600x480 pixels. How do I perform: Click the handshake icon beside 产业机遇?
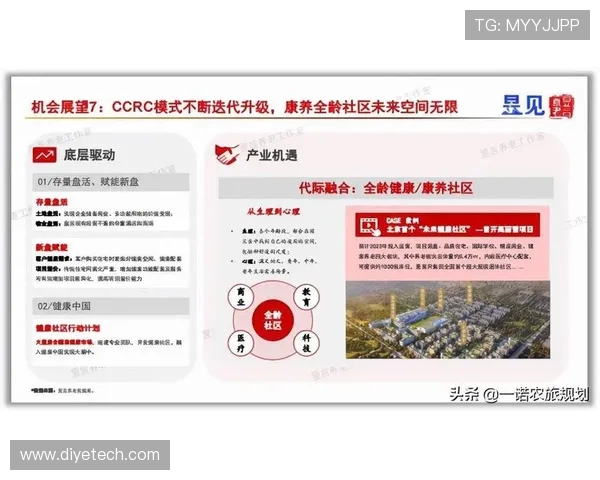coord(227,156)
